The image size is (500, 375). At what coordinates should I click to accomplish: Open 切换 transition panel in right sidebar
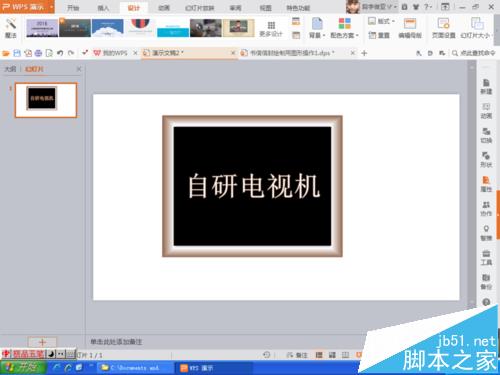486,135
